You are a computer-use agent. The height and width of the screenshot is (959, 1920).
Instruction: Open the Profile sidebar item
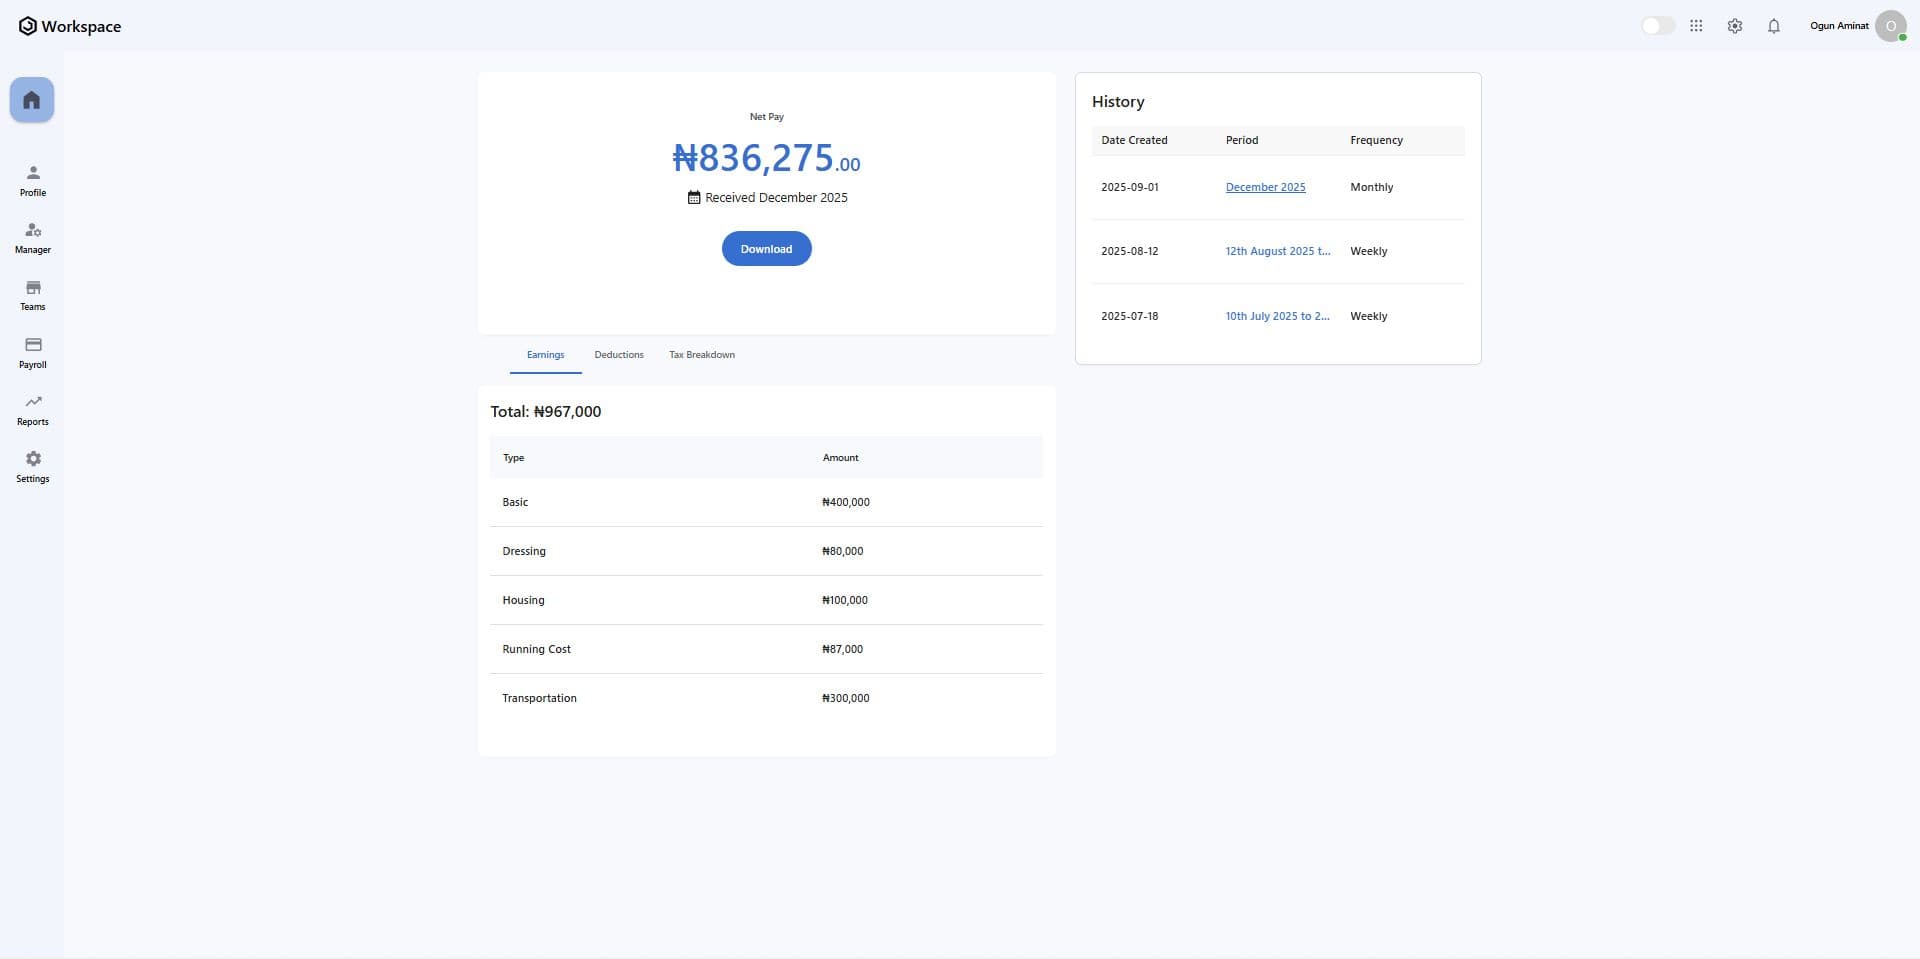[33, 181]
